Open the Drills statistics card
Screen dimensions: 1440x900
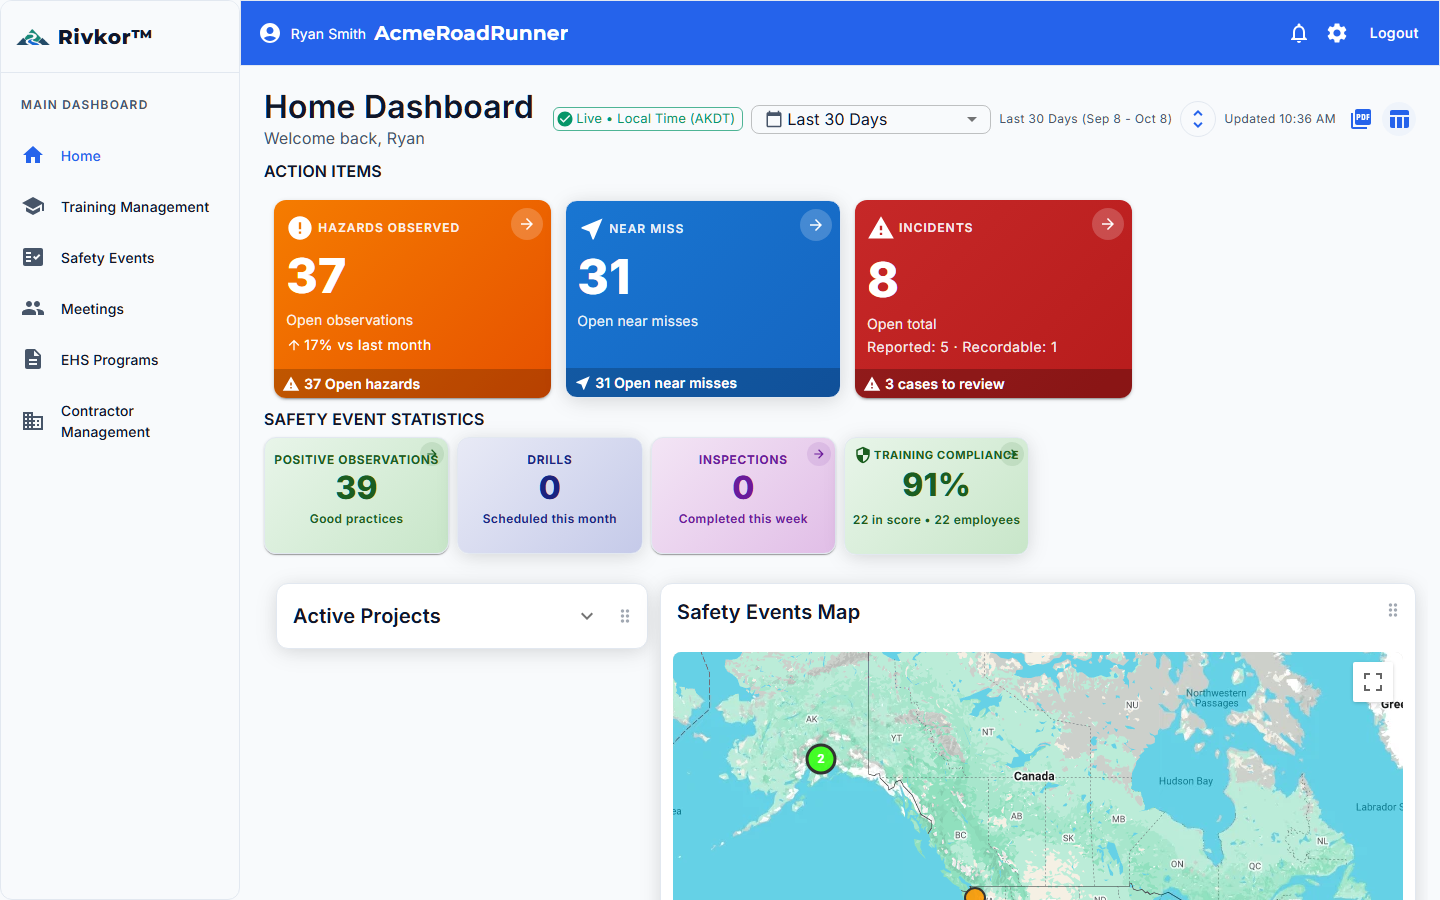tap(550, 495)
